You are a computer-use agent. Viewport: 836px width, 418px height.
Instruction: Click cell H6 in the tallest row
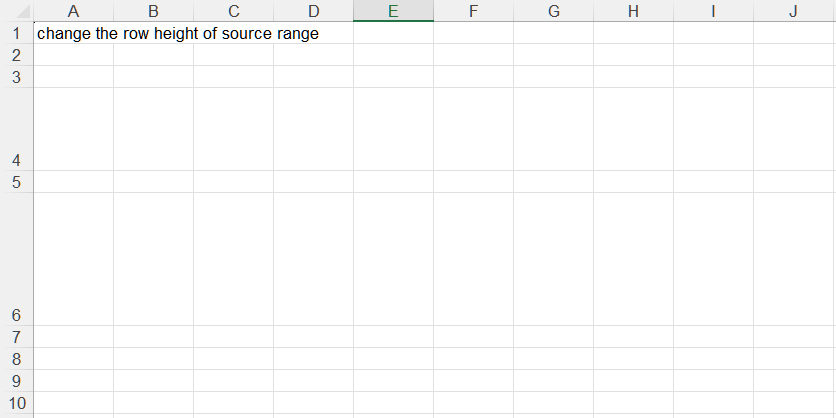(633, 259)
